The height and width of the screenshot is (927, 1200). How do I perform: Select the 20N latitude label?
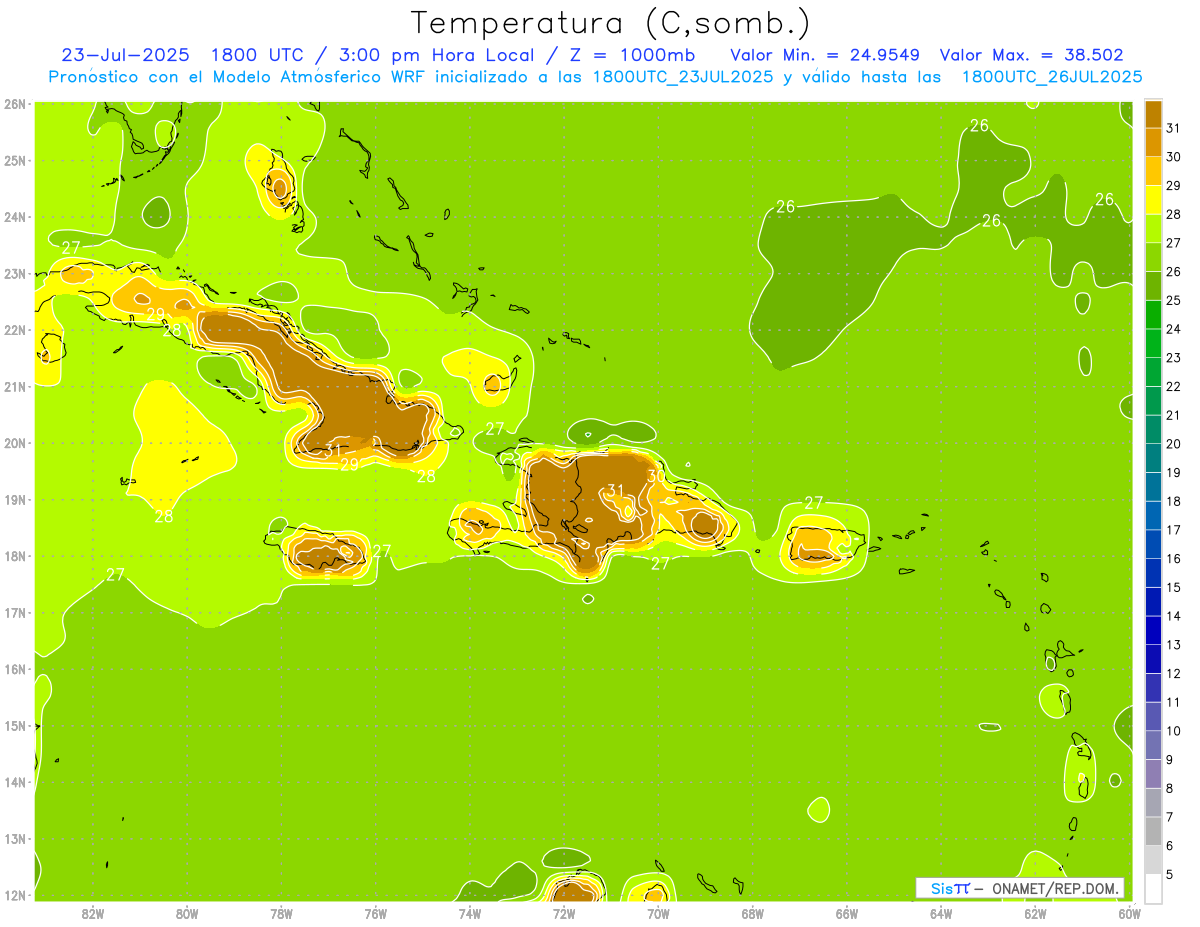point(15,443)
